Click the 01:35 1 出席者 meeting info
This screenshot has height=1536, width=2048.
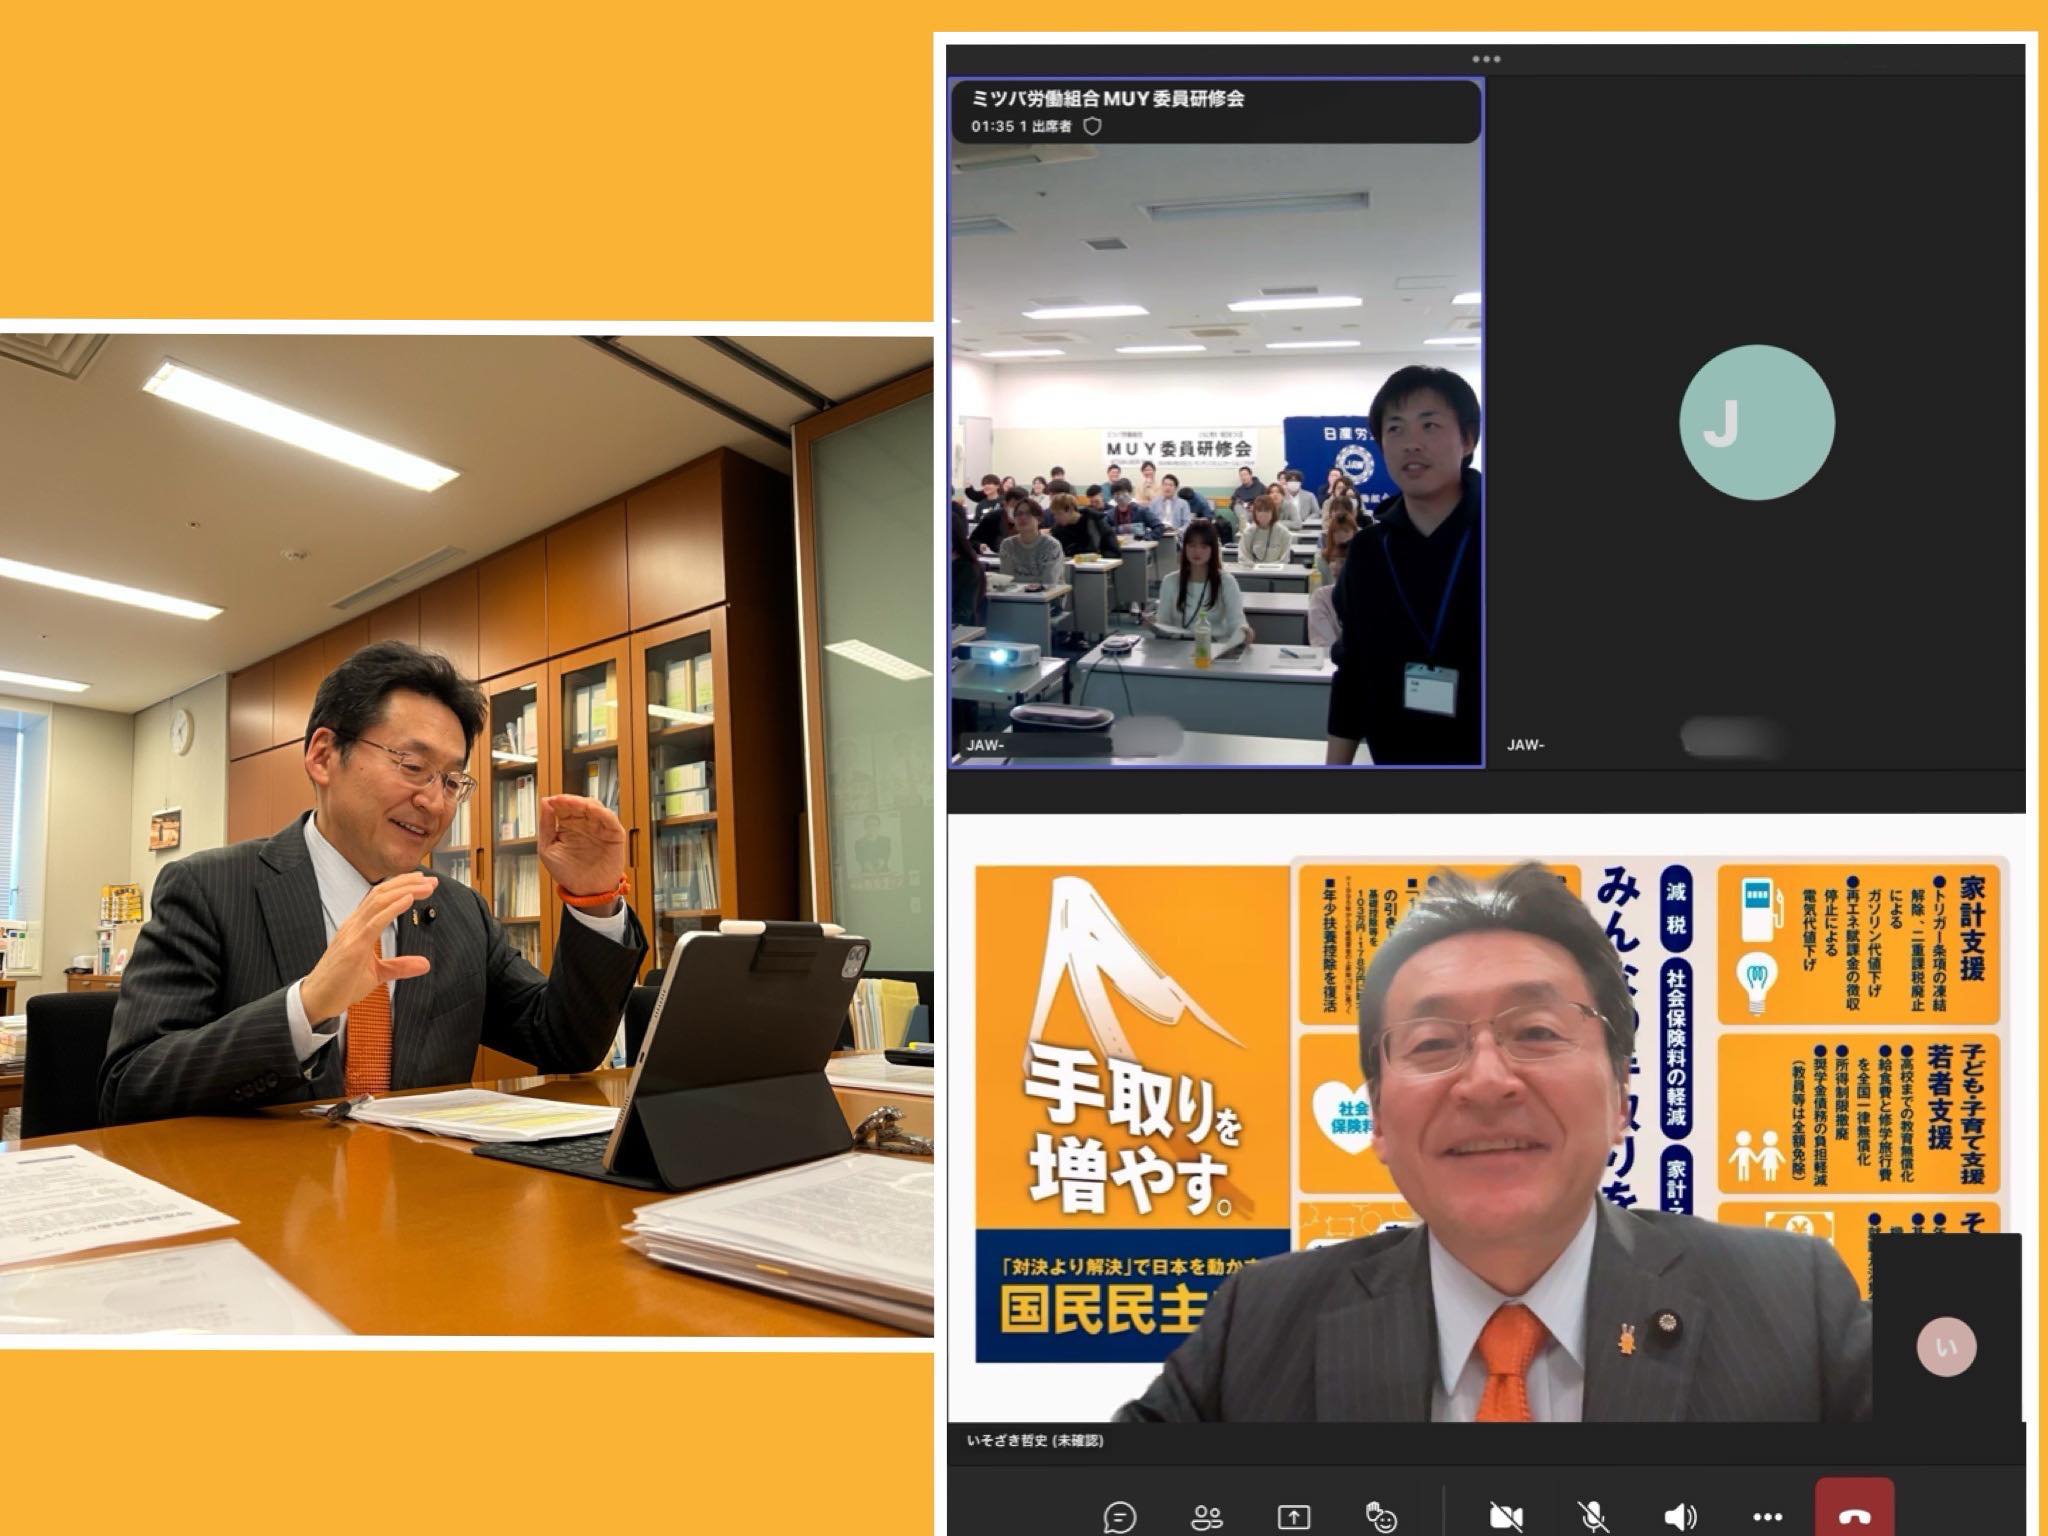(1020, 126)
